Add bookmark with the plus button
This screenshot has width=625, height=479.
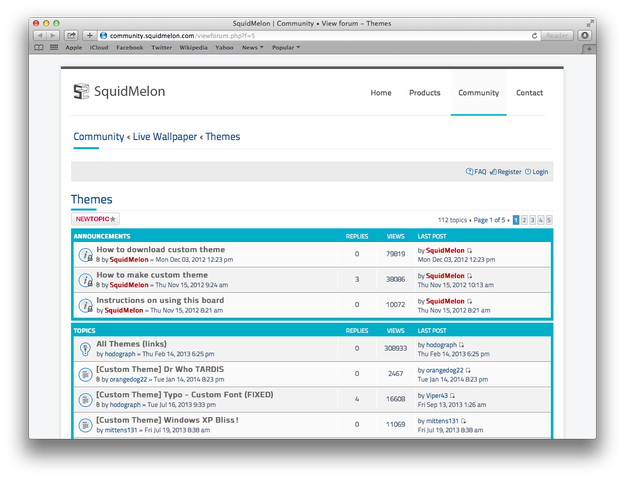[90, 35]
